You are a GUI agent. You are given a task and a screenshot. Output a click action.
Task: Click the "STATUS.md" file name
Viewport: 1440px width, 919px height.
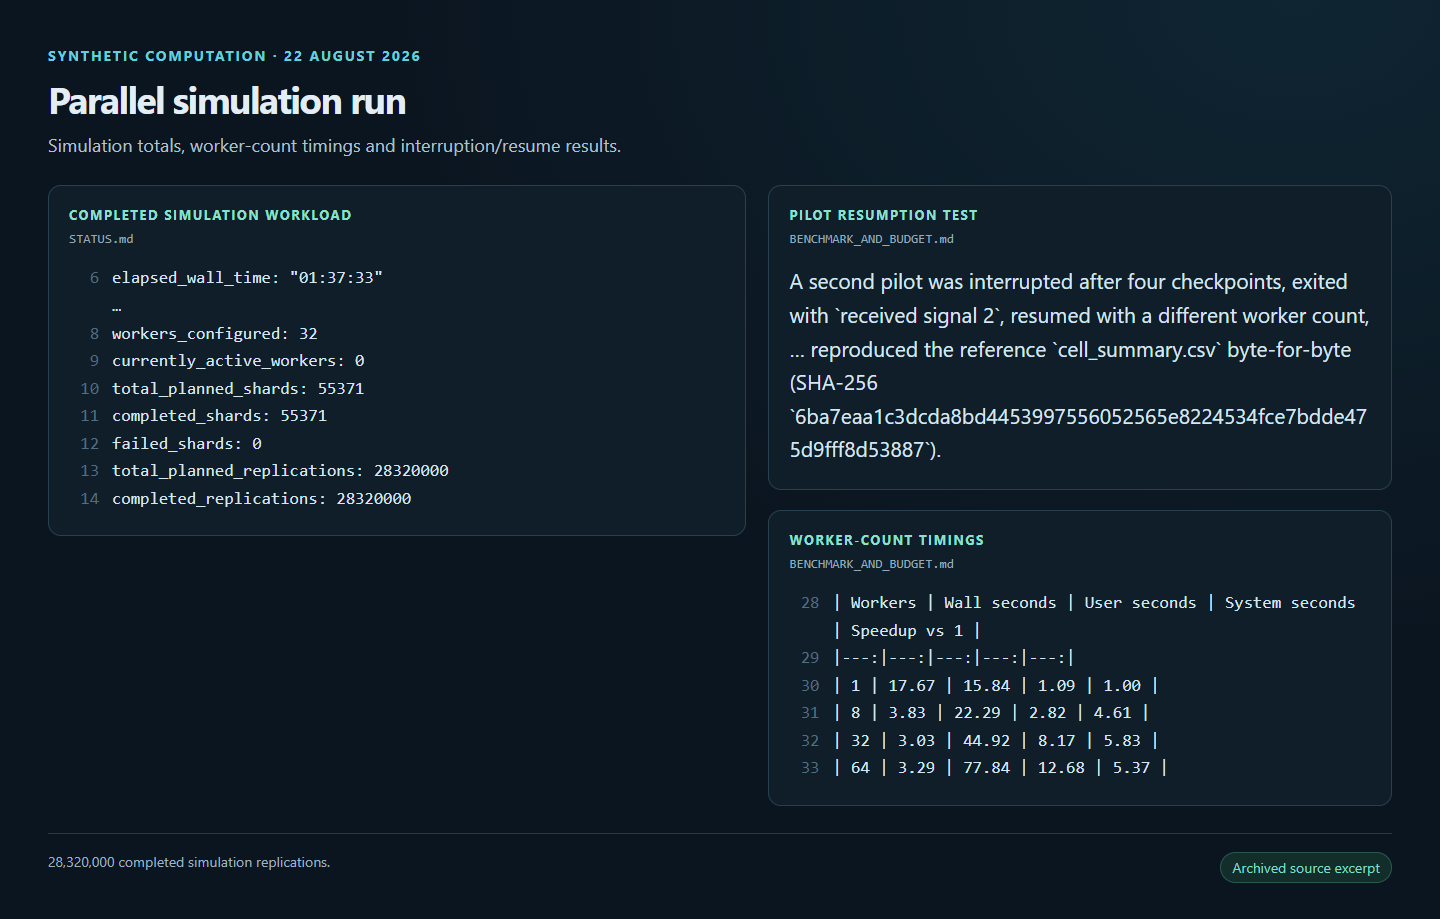click(x=101, y=239)
